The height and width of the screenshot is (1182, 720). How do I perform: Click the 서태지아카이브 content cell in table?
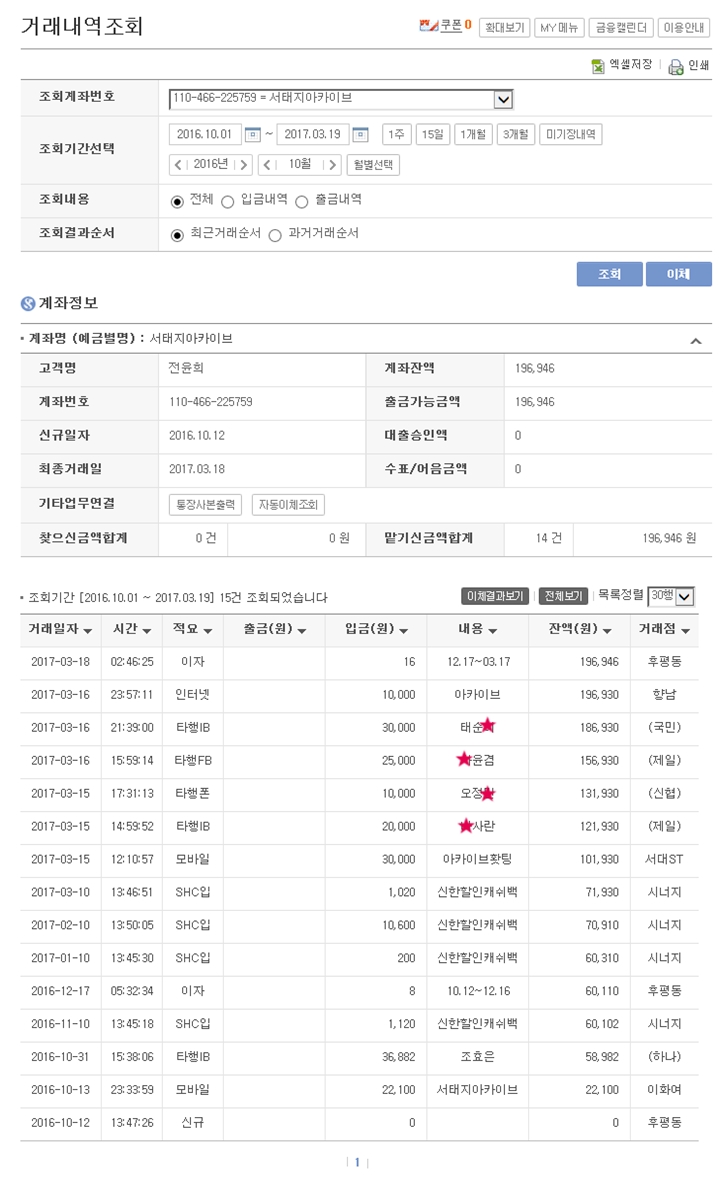477,1090
